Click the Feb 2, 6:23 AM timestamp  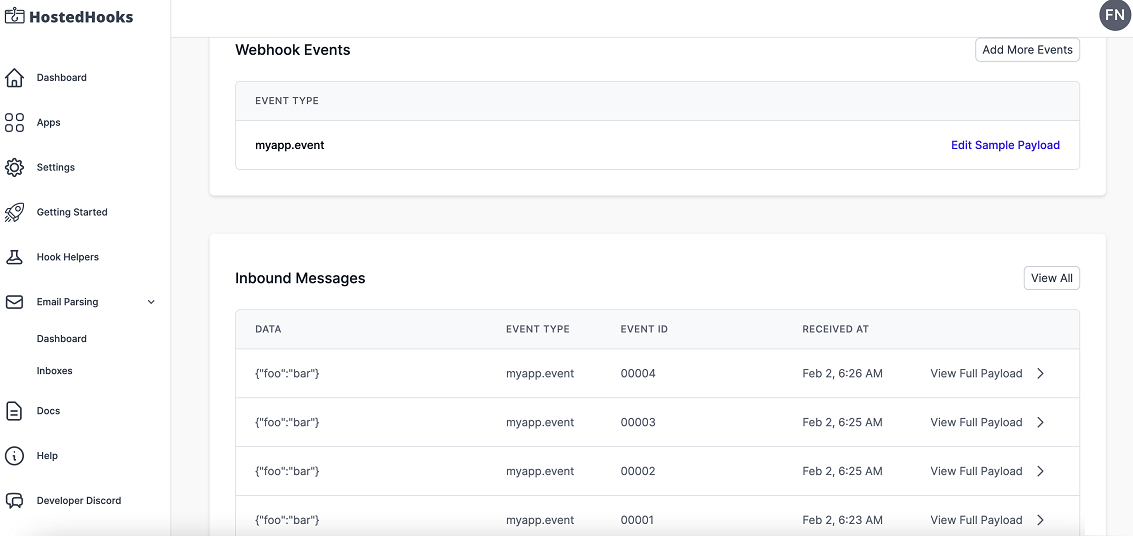843,520
